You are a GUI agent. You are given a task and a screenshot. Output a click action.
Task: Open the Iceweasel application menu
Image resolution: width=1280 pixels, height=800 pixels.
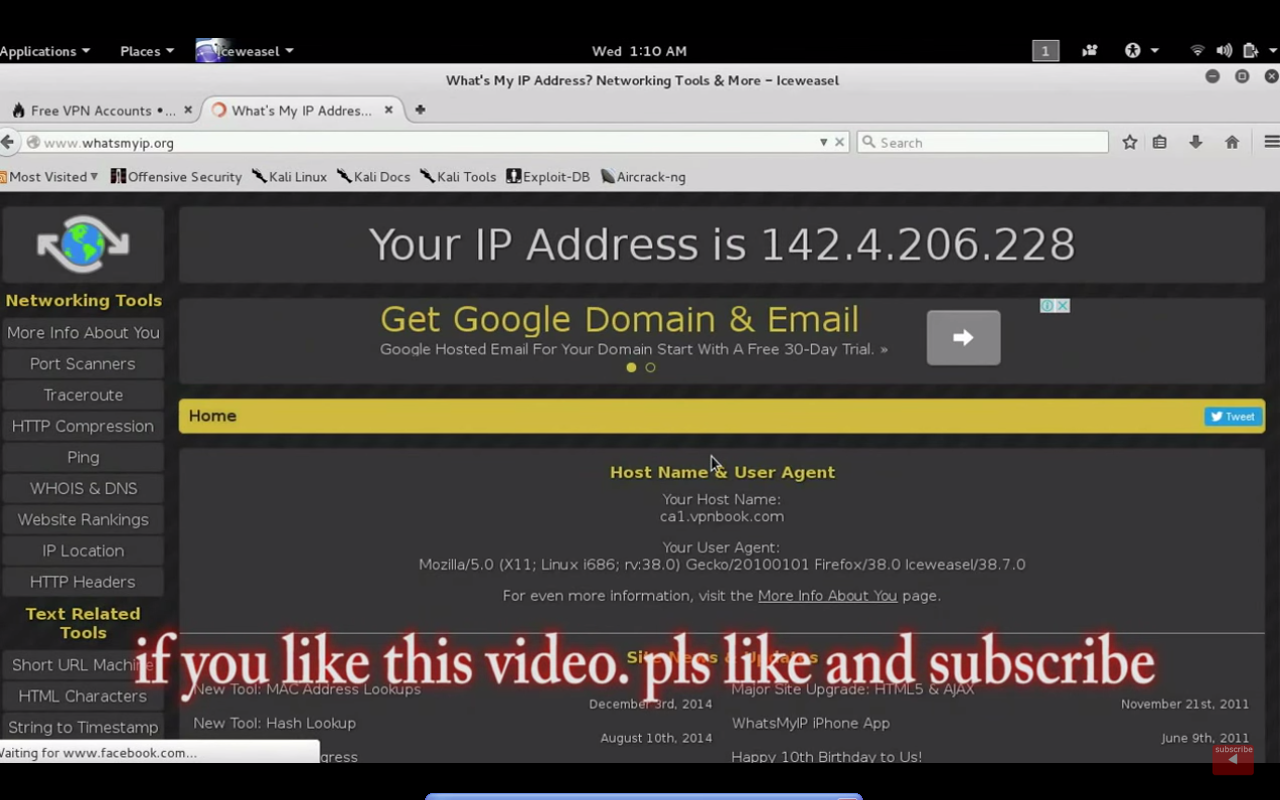tap(245, 51)
